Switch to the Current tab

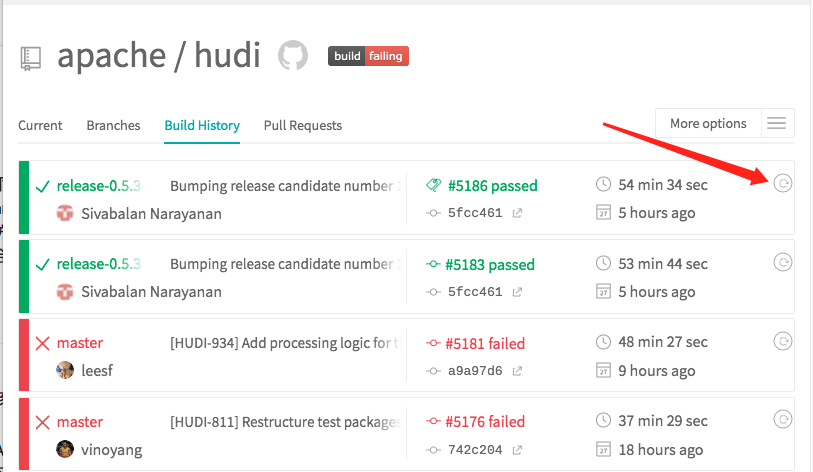click(x=40, y=126)
